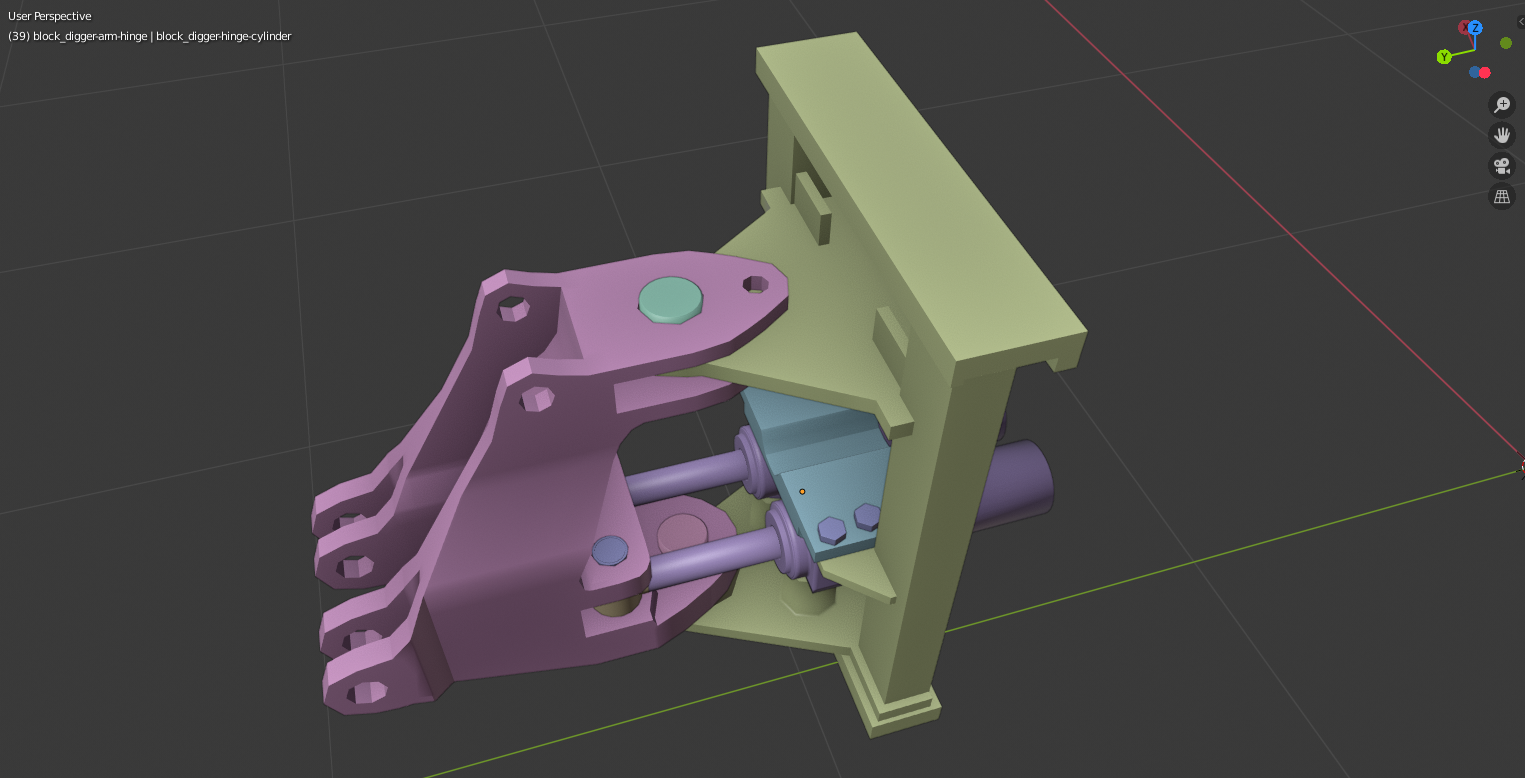The image size is (1525, 778).
Task: Click the "User Perspective" viewport label
Action: 49,16
